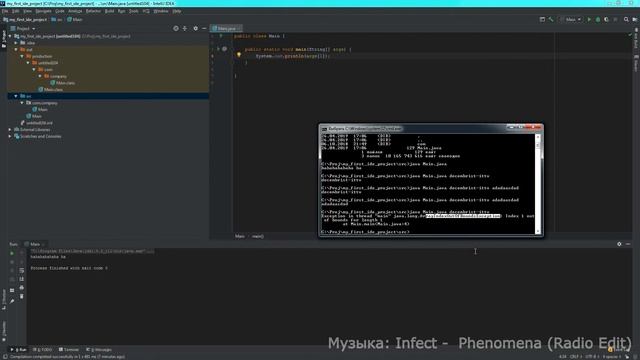Image resolution: width=640 pixels, height=360 pixels.
Task: Click the Main breadcrumb below the editor
Action: pos(240,236)
